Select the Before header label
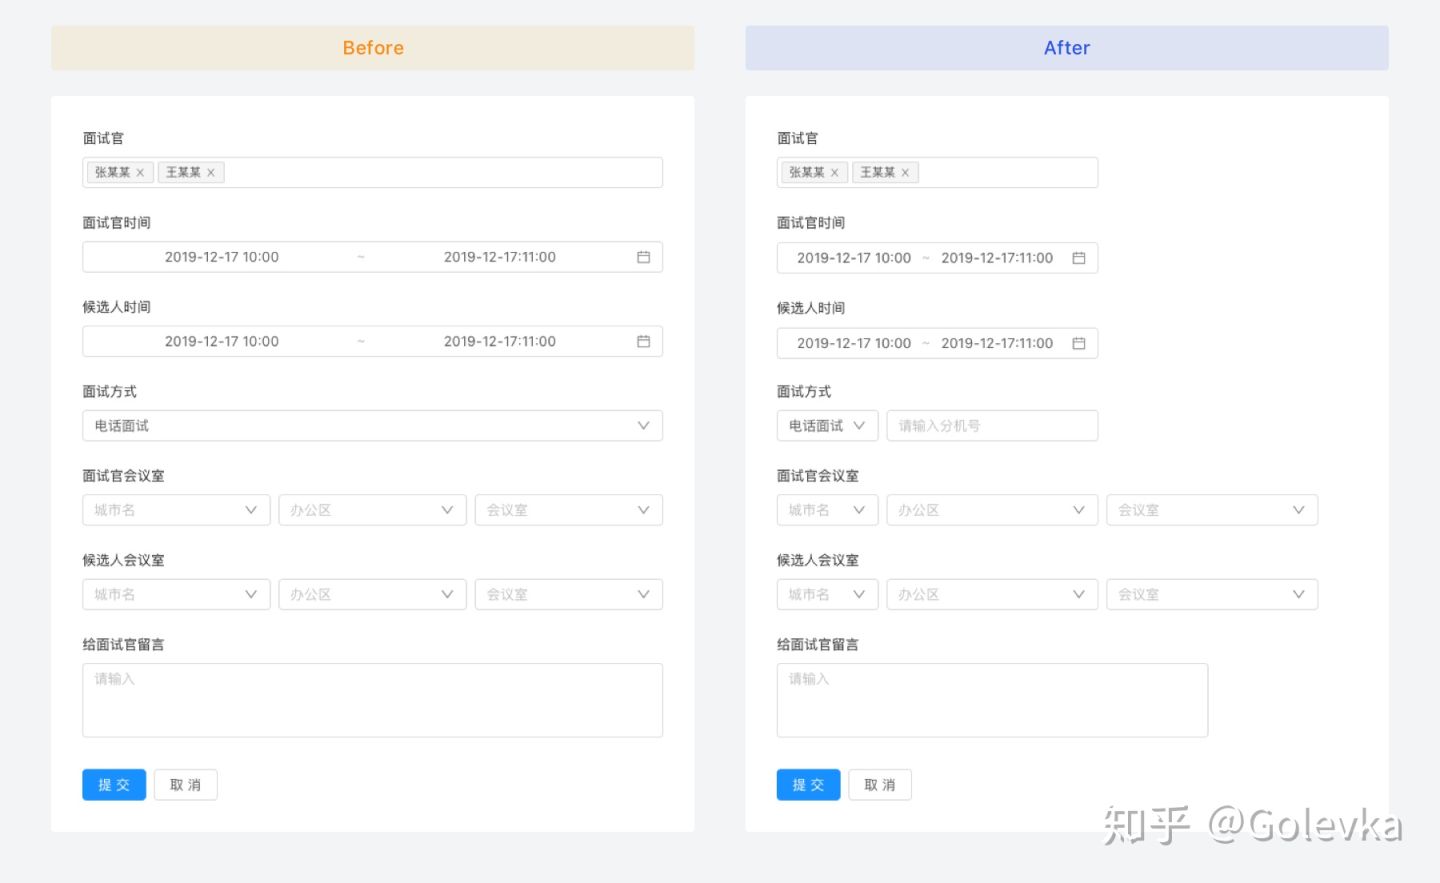This screenshot has height=883, width=1440. (x=373, y=47)
